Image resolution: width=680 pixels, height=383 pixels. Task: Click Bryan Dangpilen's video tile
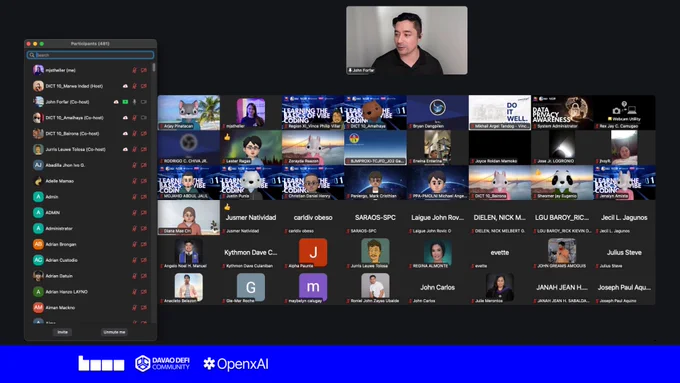(x=437, y=113)
